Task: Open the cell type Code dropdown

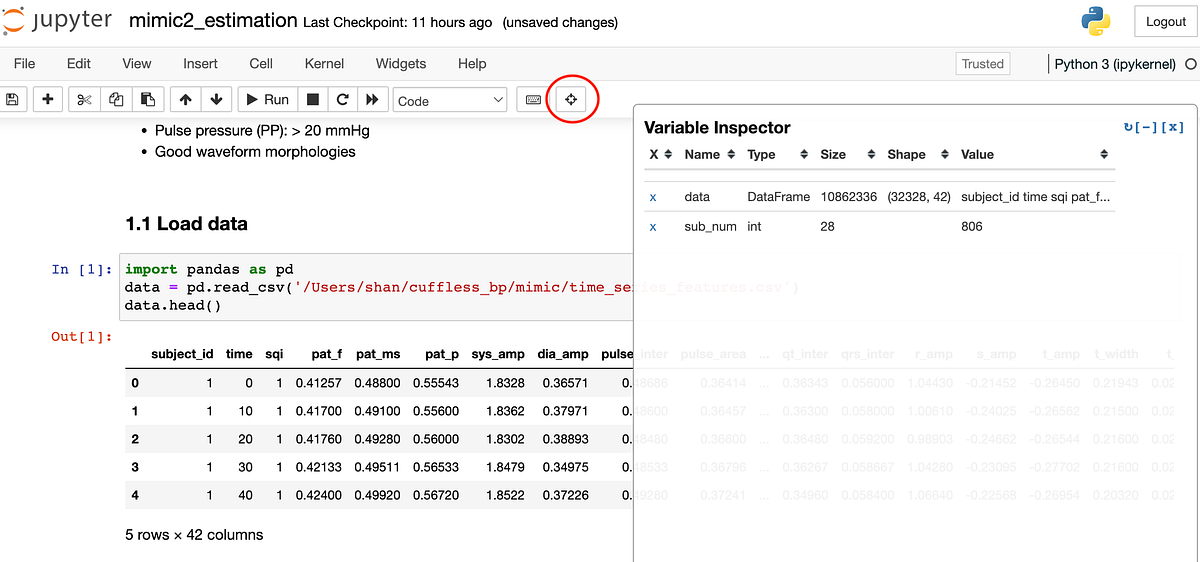Action: point(451,100)
